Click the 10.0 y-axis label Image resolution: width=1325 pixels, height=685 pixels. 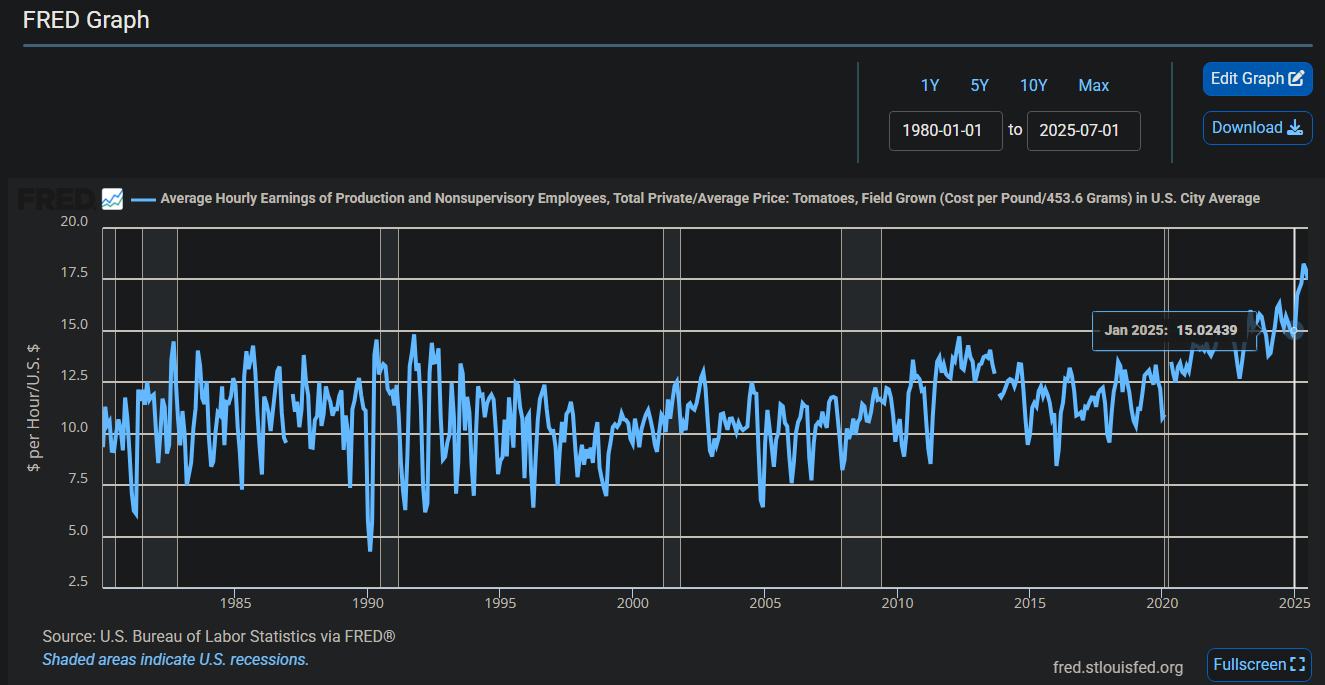[75, 428]
